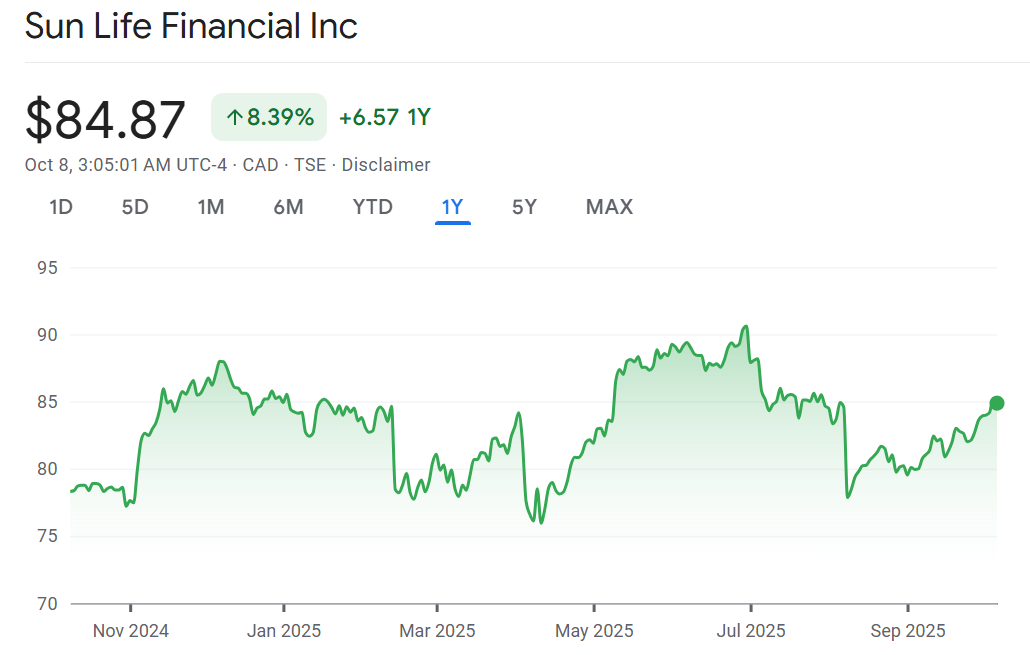Show the 1M chart range

(210, 207)
